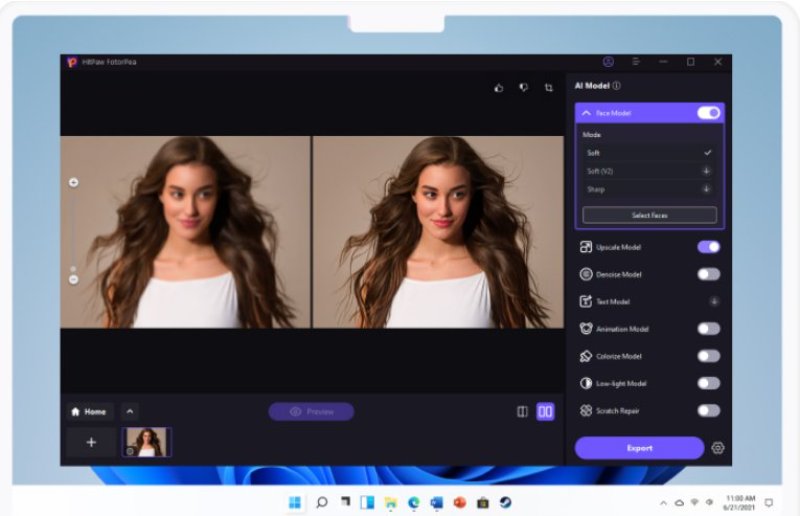800x516 pixels.
Task: Click the thumbs down feedback icon
Action: pyautogui.click(x=523, y=88)
